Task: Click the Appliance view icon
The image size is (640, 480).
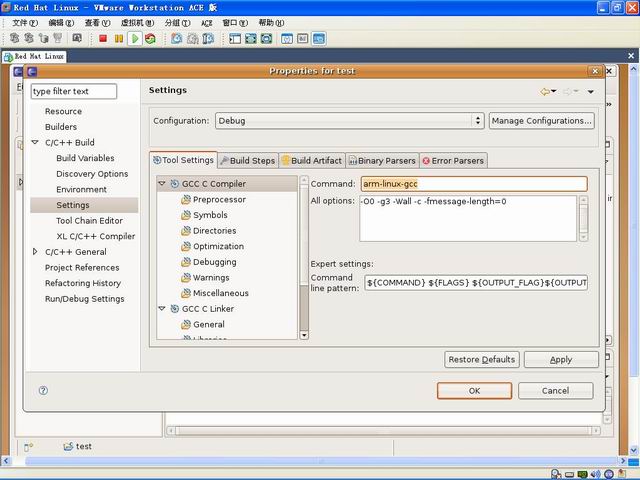Action: pos(302,39)
